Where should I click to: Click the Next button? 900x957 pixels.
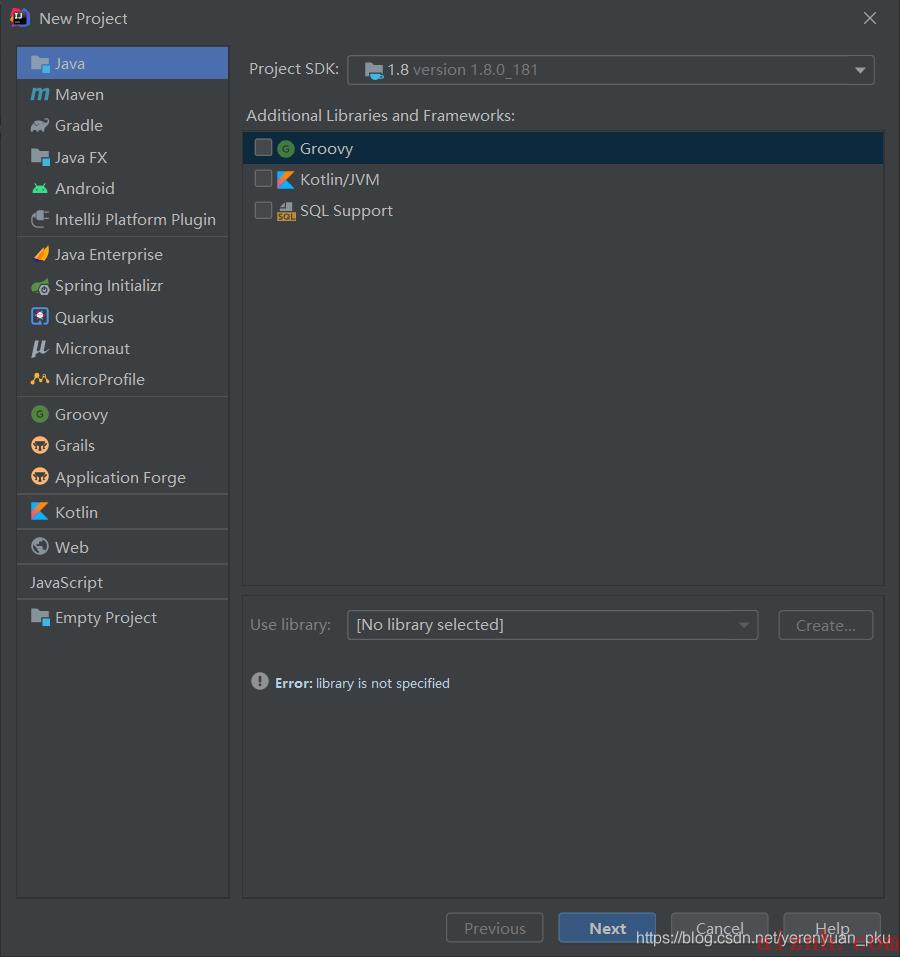coord(607,928)
